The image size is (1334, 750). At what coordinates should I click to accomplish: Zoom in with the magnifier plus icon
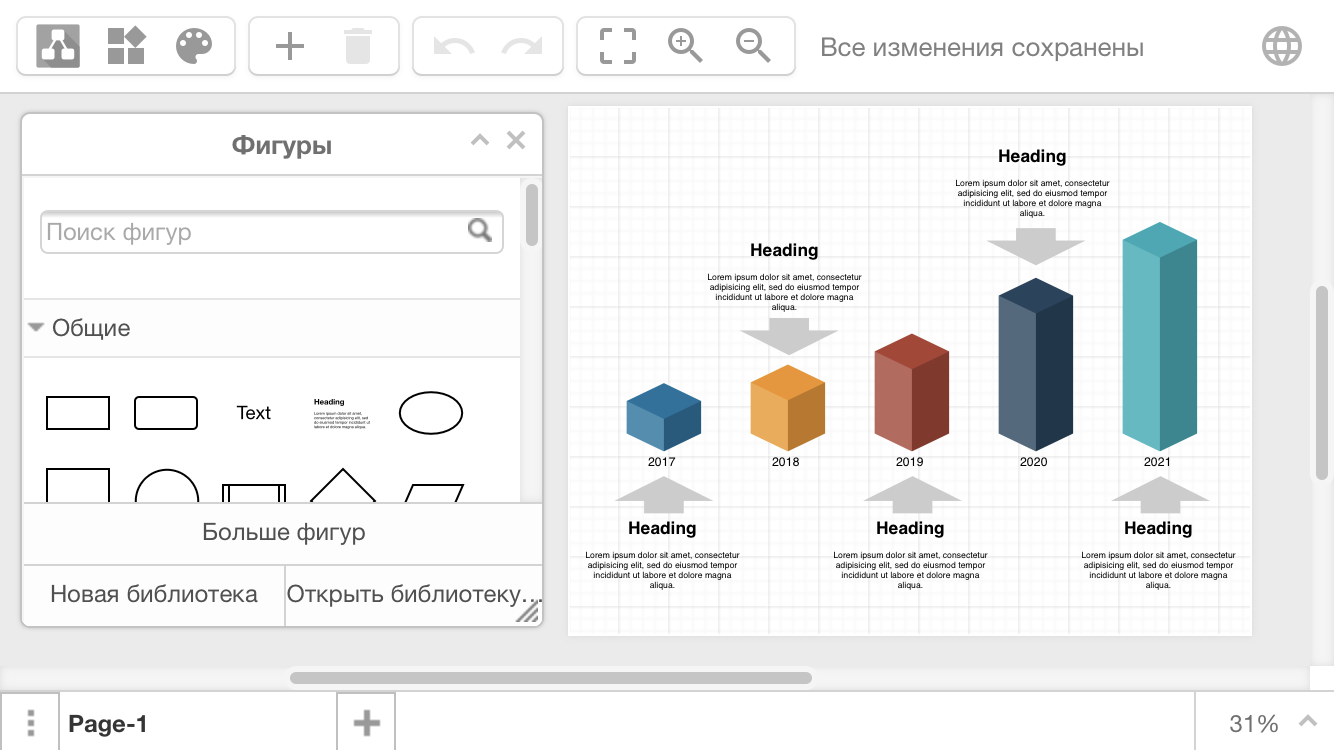click(x=685, y=46)
